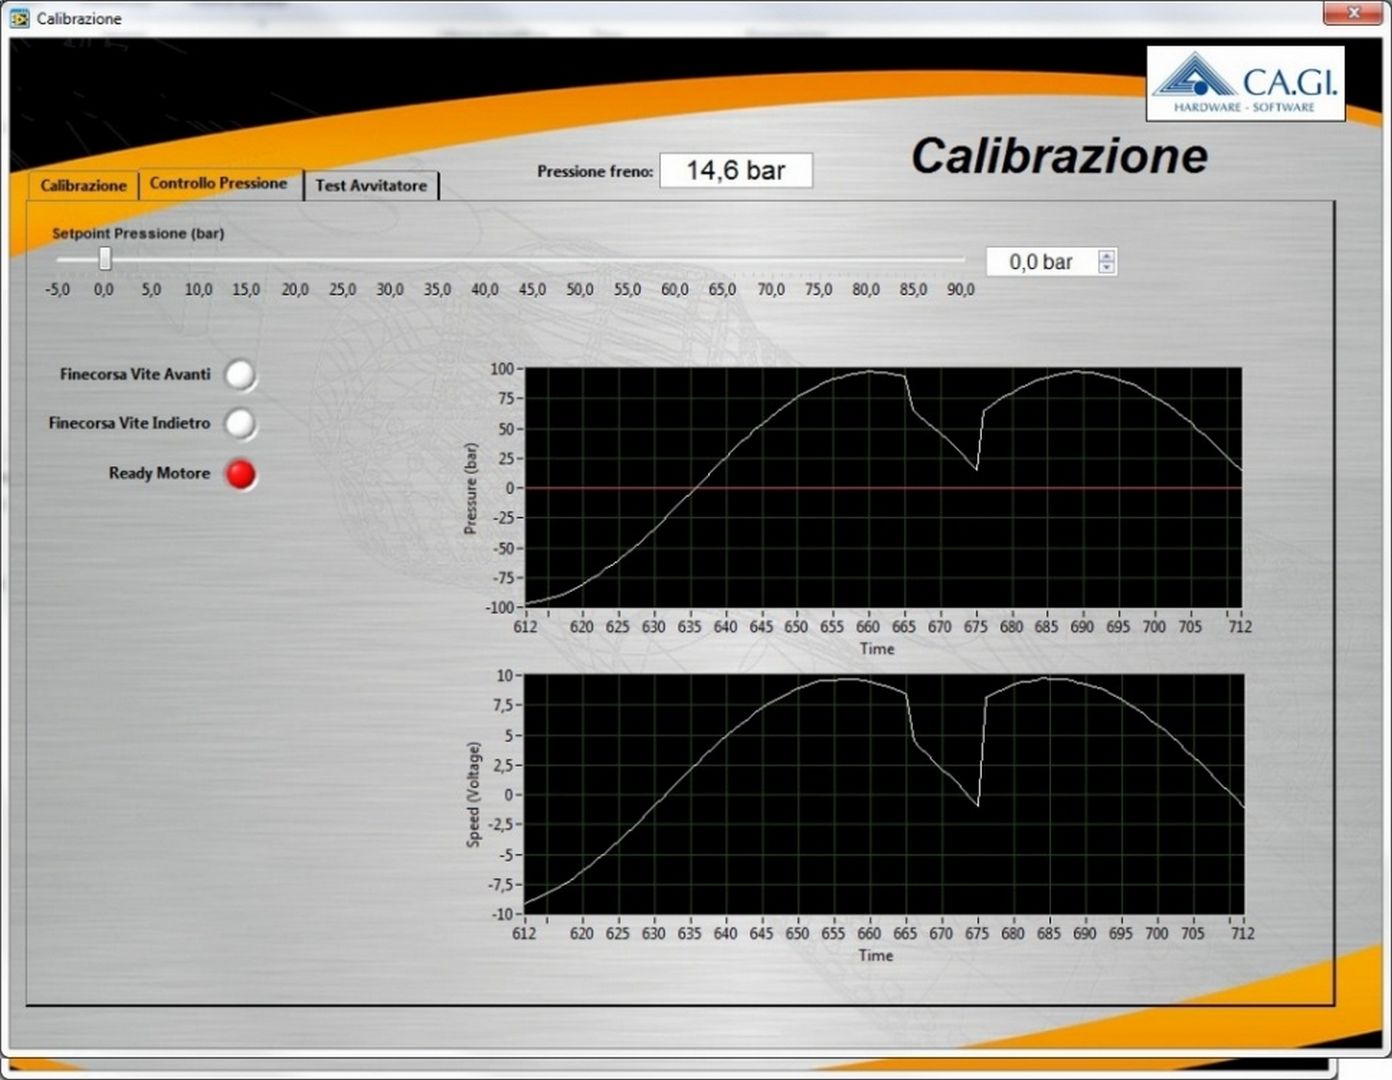Screen dimensions: 1392x1080
Task: Decrement the setpoint bar value with down arrow
Action: 1106,268
